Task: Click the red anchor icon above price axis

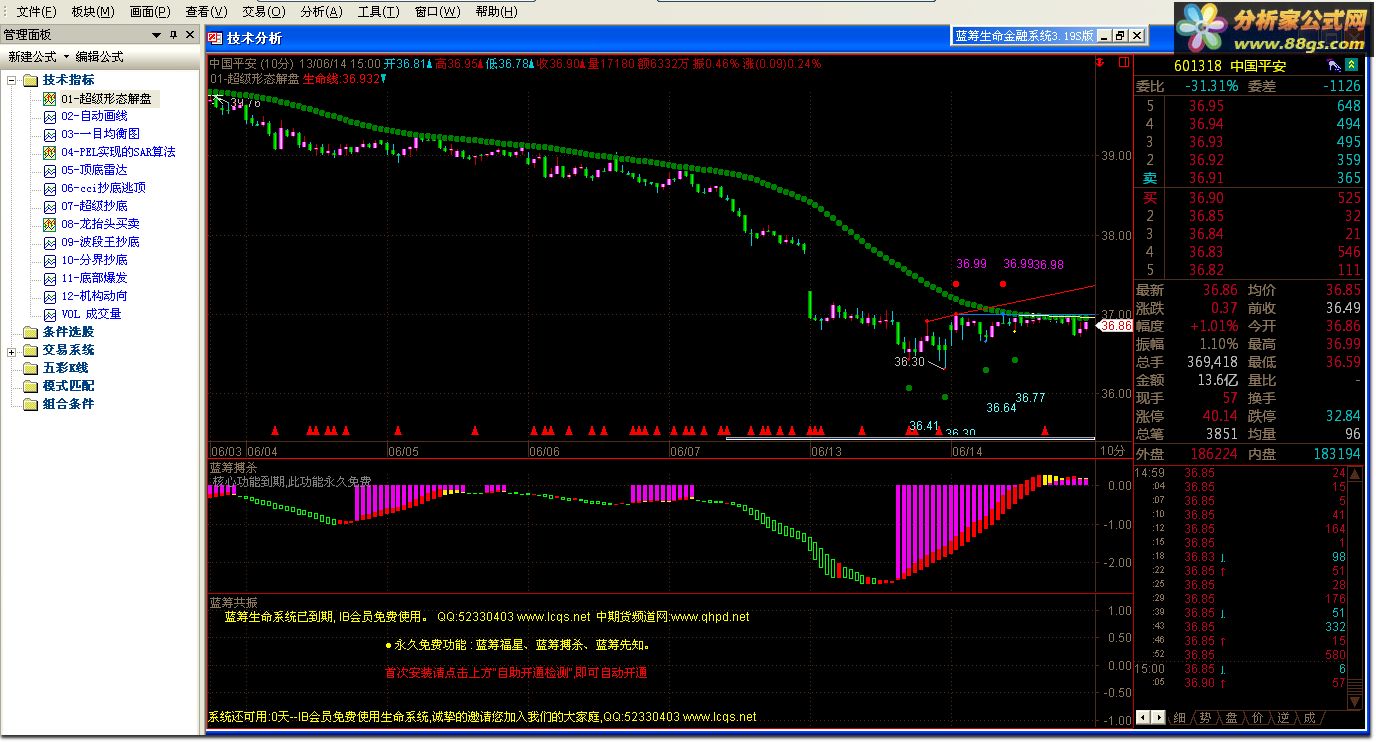Action: (x=1099, y=63)
